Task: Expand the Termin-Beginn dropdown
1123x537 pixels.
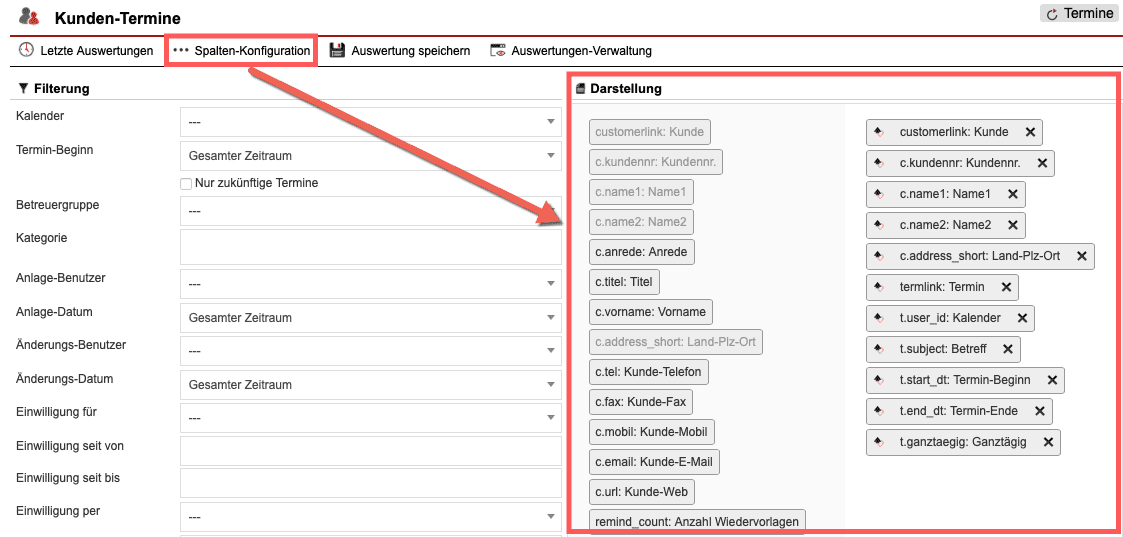Action: (370, 156)
